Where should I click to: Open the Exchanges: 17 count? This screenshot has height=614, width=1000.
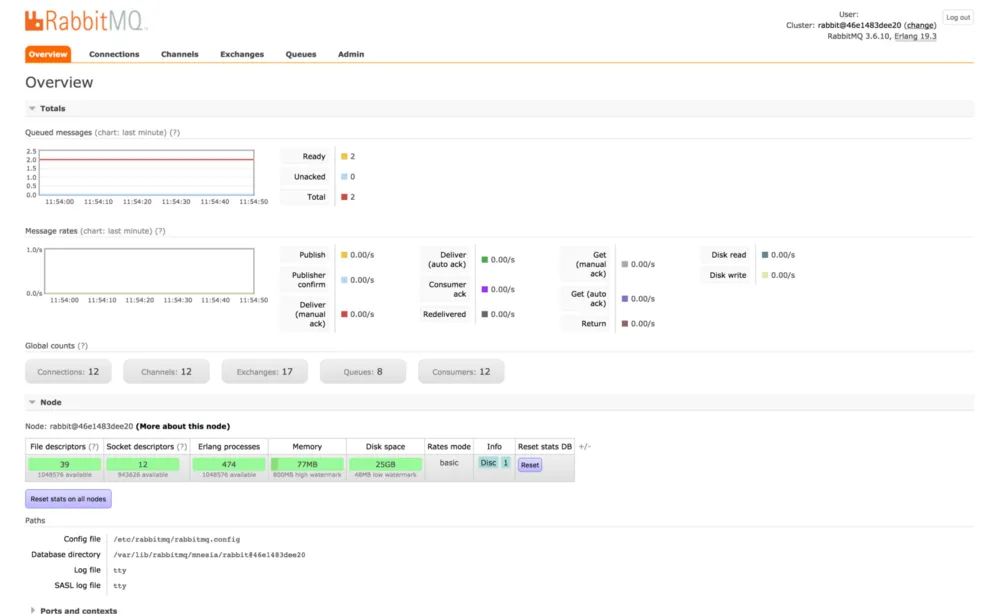point(265,372)
